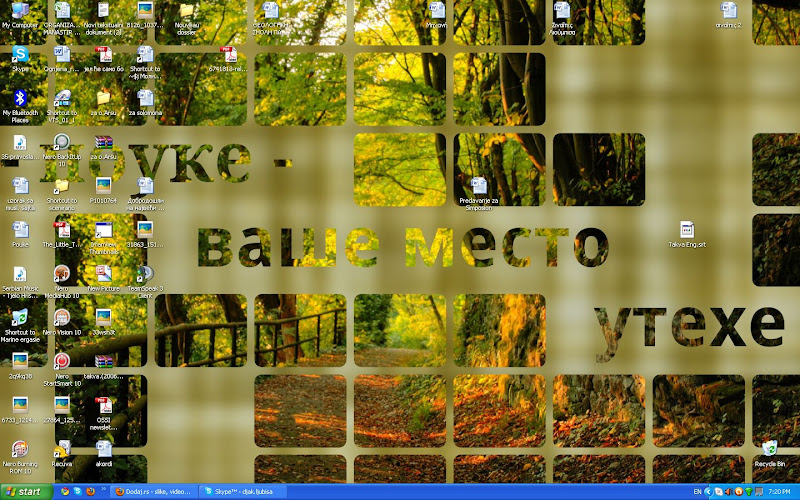
Task: Select the Skype desktop shortcut
Action: [20, 59]
